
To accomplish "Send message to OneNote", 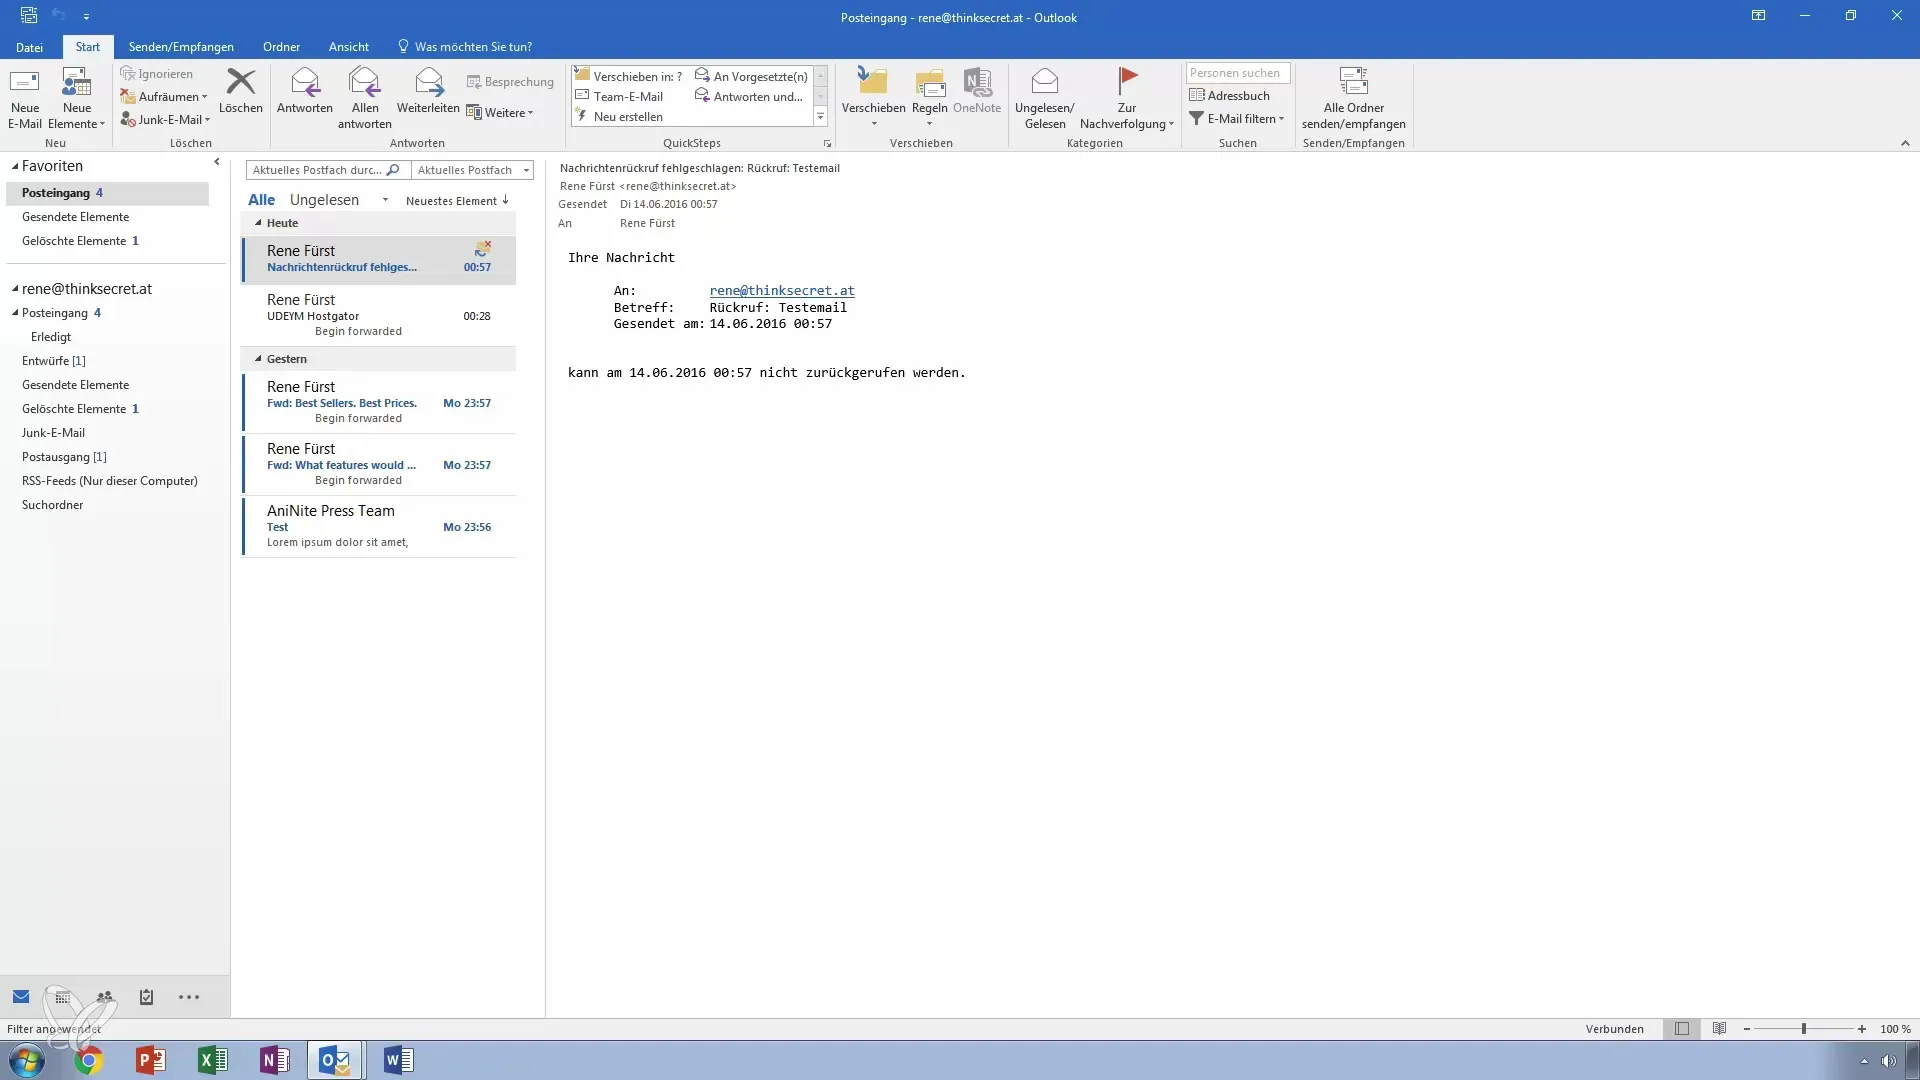I will click(977, 91).
